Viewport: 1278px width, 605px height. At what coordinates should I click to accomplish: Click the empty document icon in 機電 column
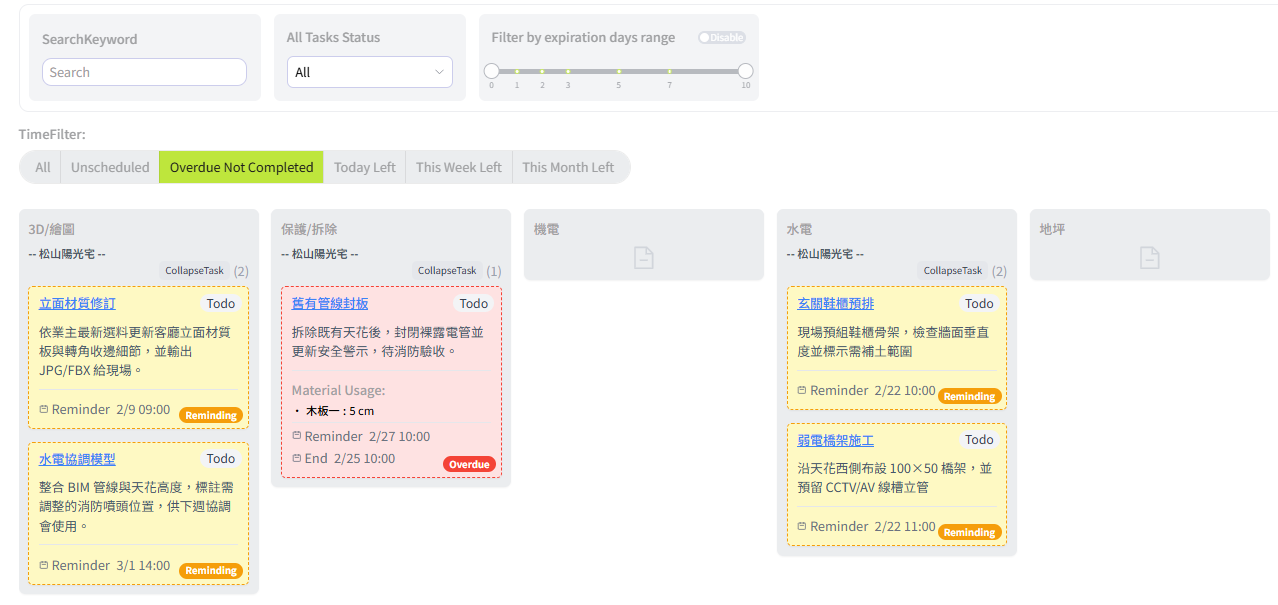(644, 258)
